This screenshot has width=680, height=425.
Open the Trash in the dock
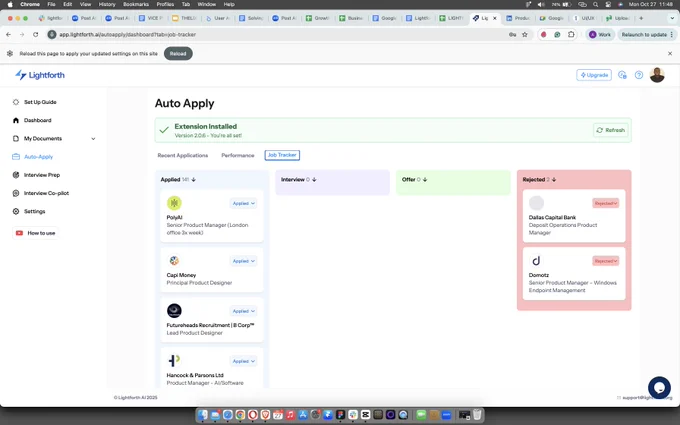click(x=477, y=415)
